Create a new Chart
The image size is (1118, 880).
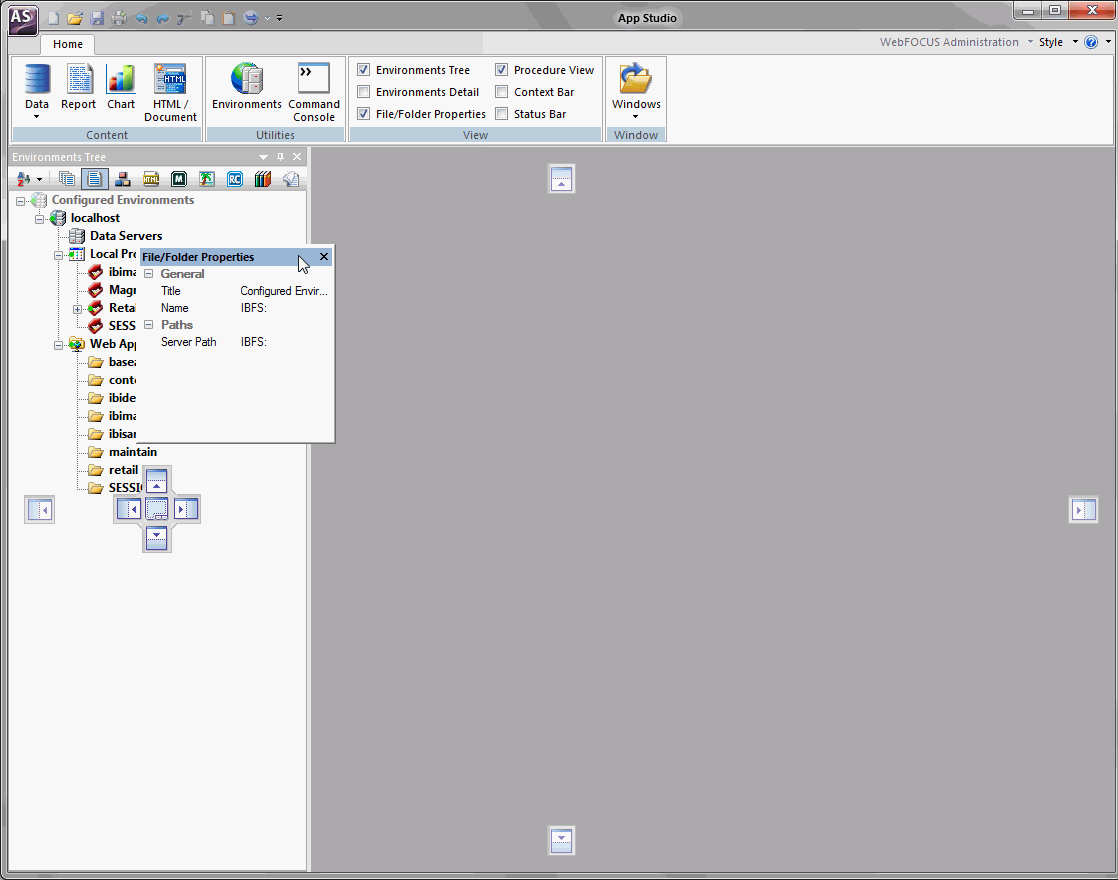(x=120, y=87)
